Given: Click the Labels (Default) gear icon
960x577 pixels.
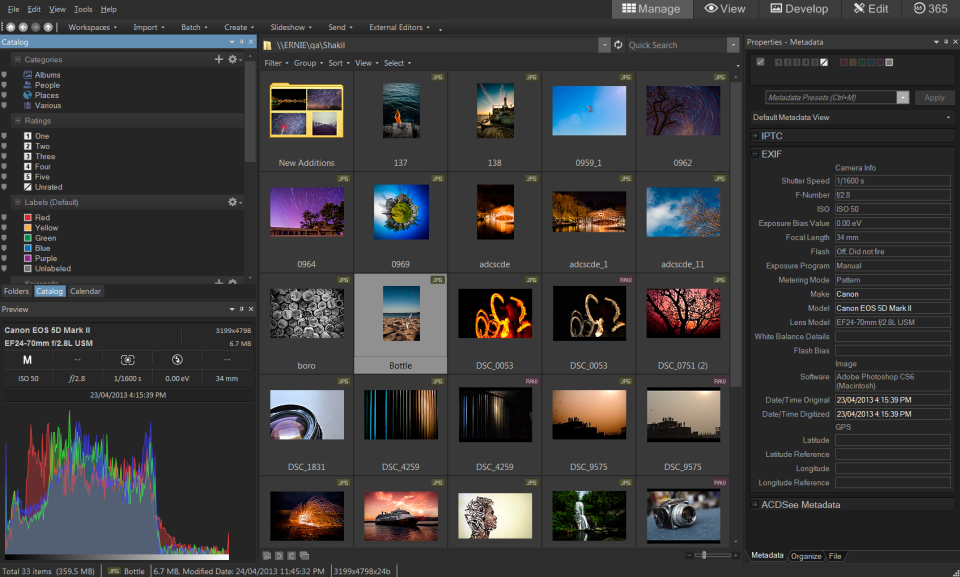Looking at the screenshot, I should click(231, 201).
